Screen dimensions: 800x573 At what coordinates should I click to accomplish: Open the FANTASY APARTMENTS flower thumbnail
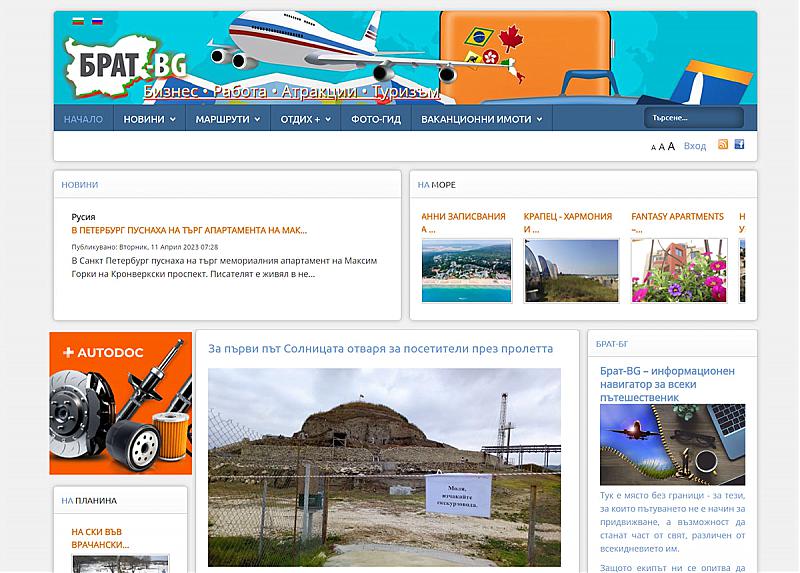coord(679,270)
